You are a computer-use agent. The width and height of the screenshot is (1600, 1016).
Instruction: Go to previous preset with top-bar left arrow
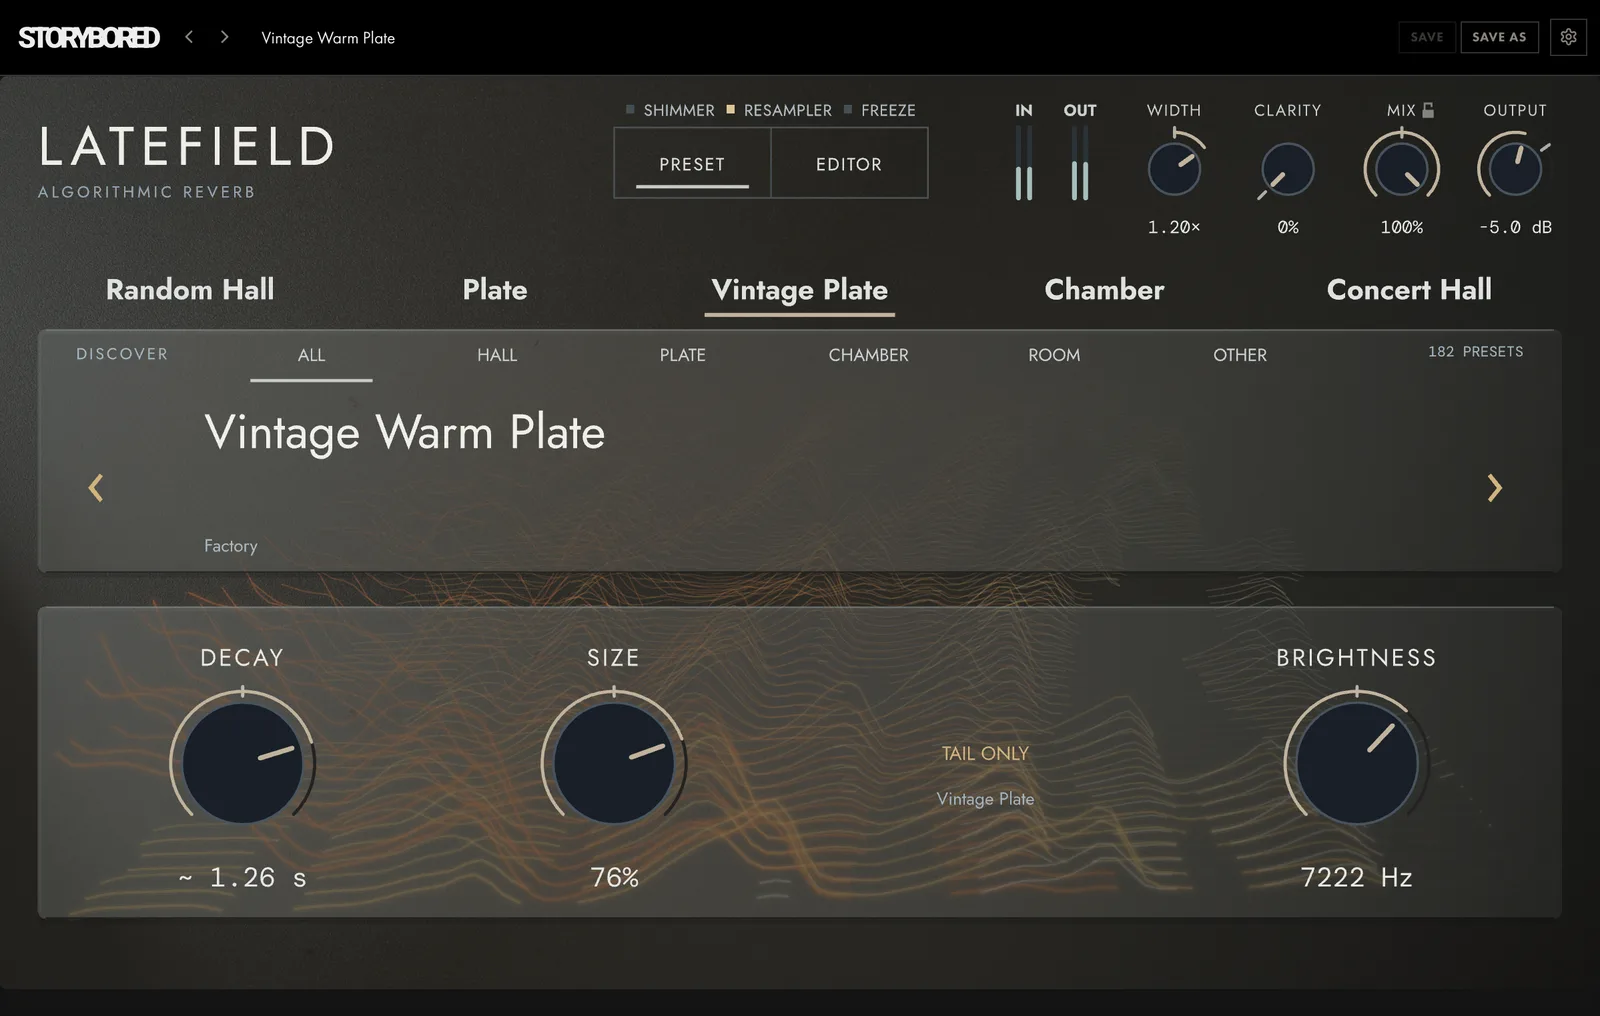coord(189,37)
